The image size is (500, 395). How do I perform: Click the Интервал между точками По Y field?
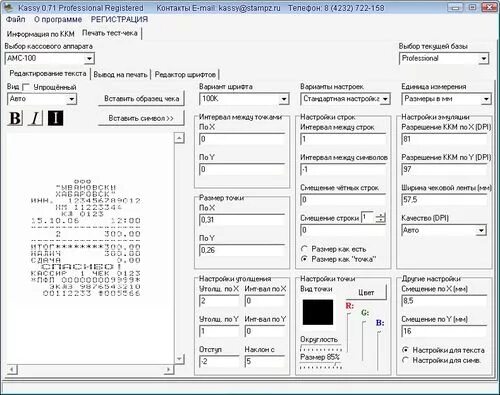(242, 169)
